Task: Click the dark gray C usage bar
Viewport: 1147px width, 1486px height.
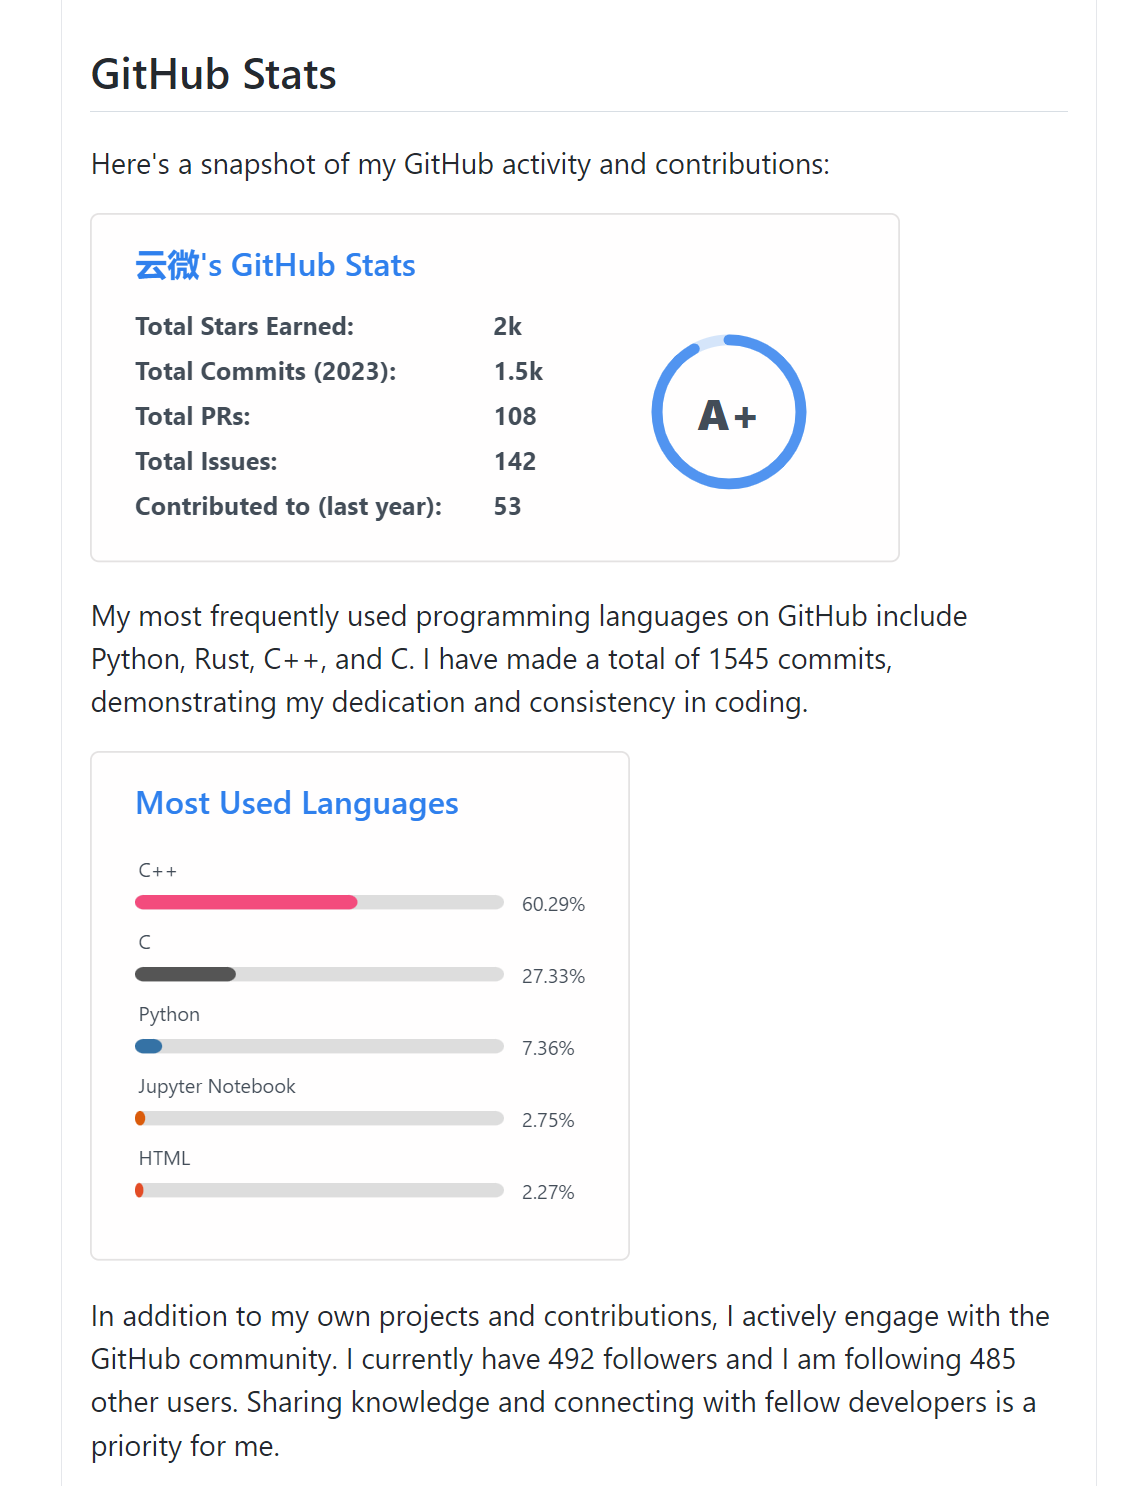Action: pos(186,975)
